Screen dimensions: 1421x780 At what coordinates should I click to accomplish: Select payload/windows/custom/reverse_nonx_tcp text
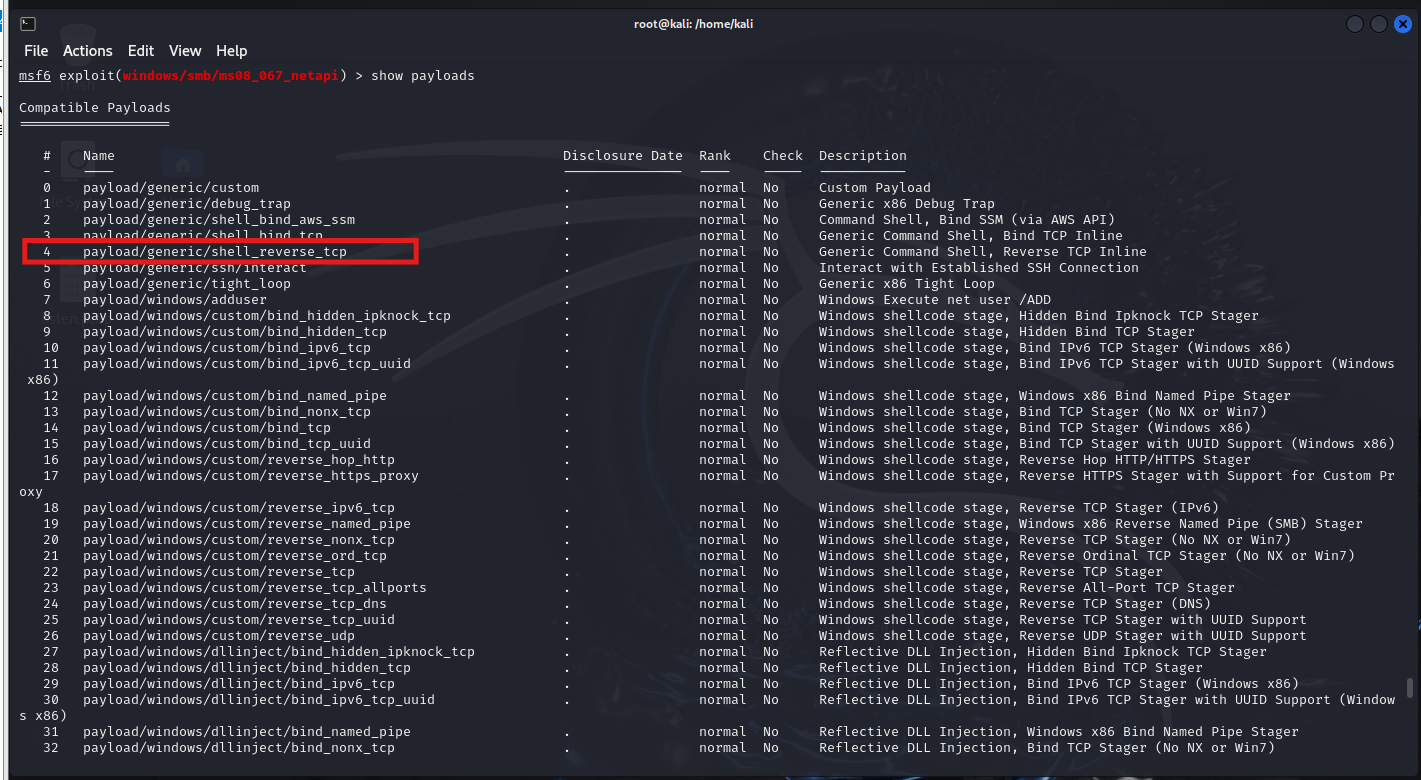[239, 540]
